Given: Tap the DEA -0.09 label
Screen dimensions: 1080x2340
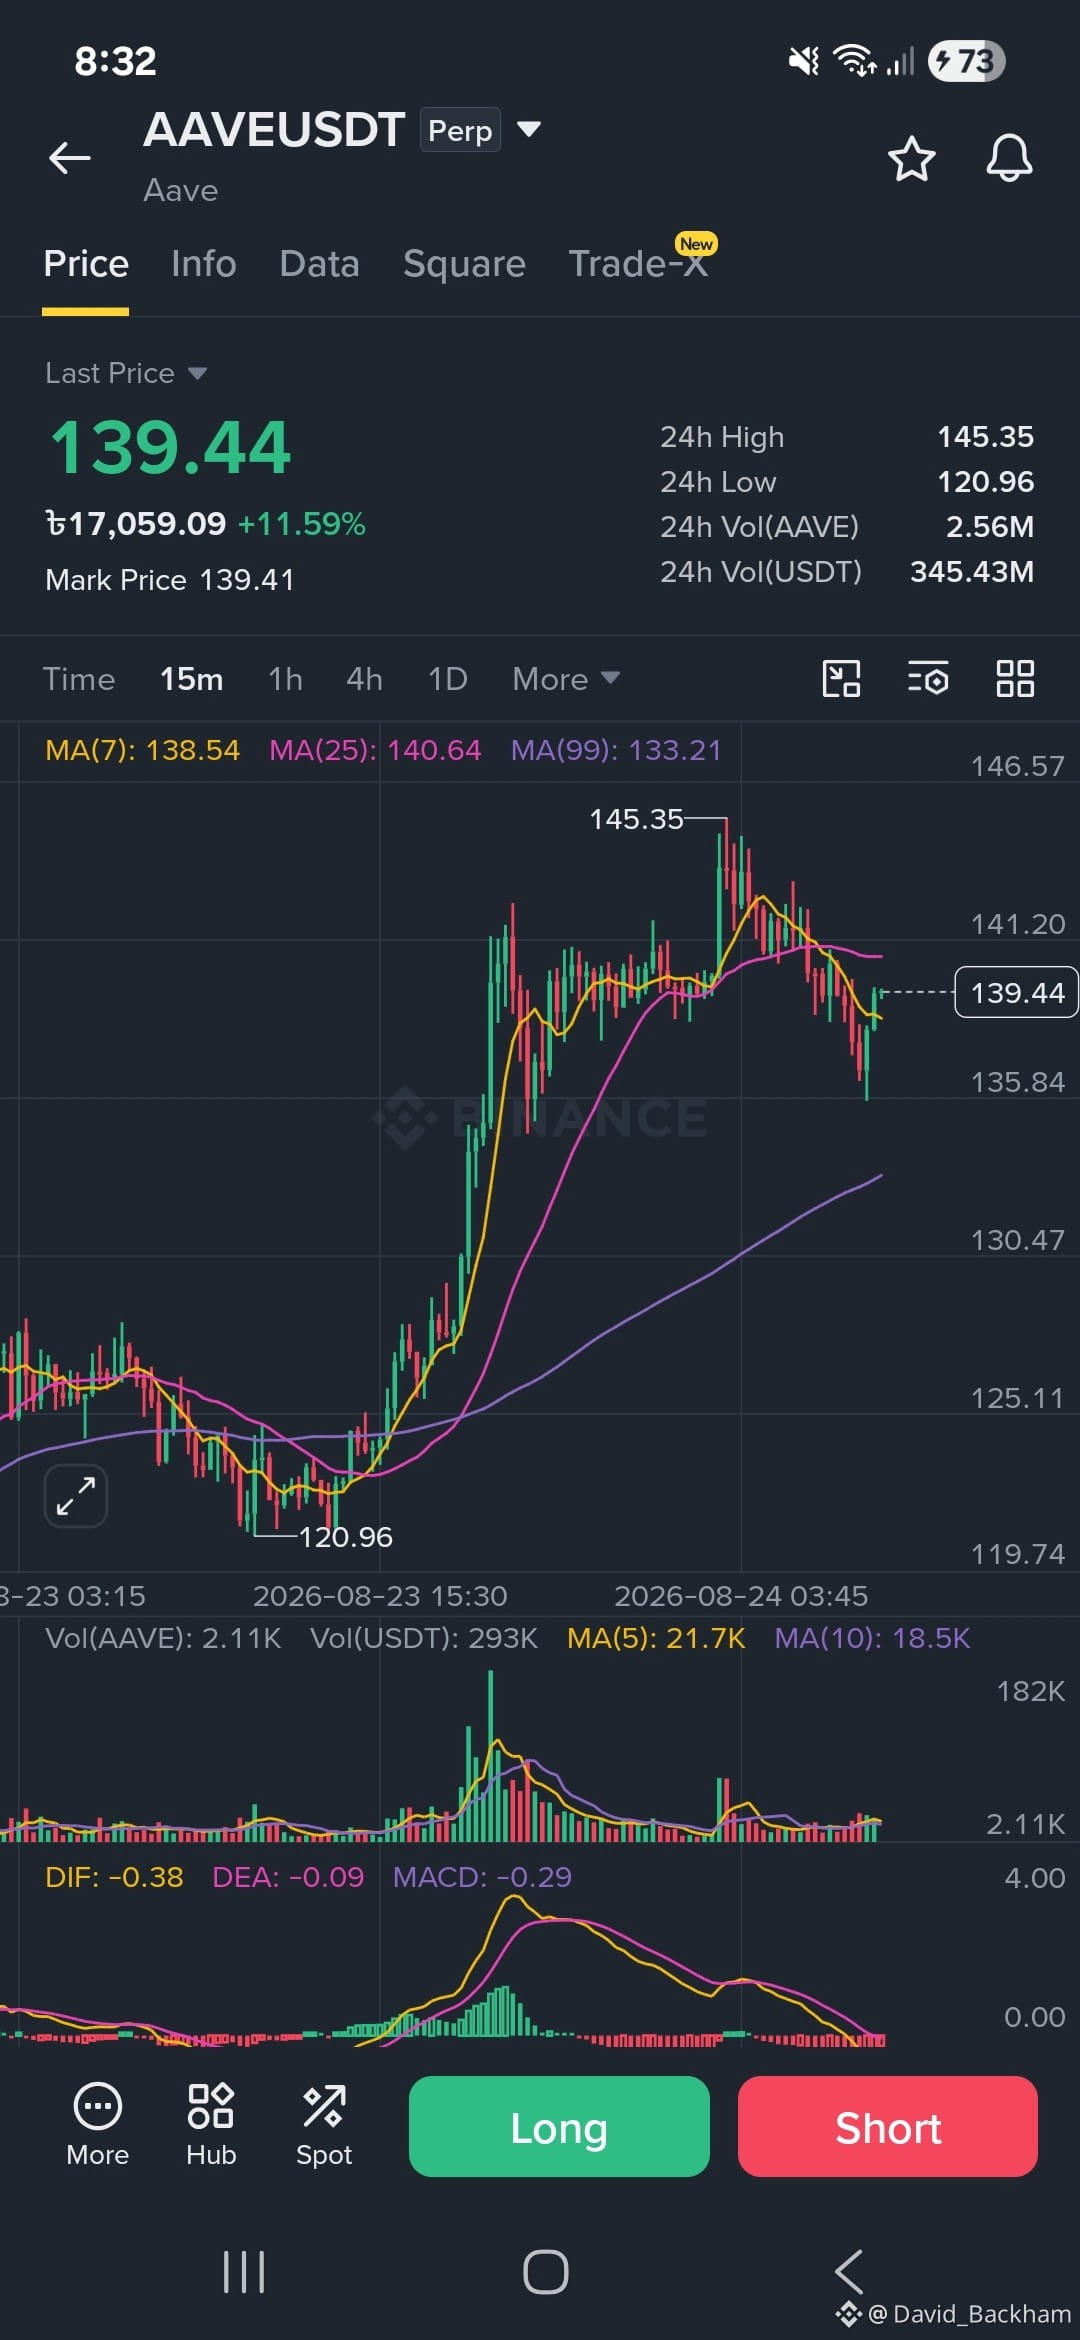Looking at the screenshot, I should click(288, 1877).
